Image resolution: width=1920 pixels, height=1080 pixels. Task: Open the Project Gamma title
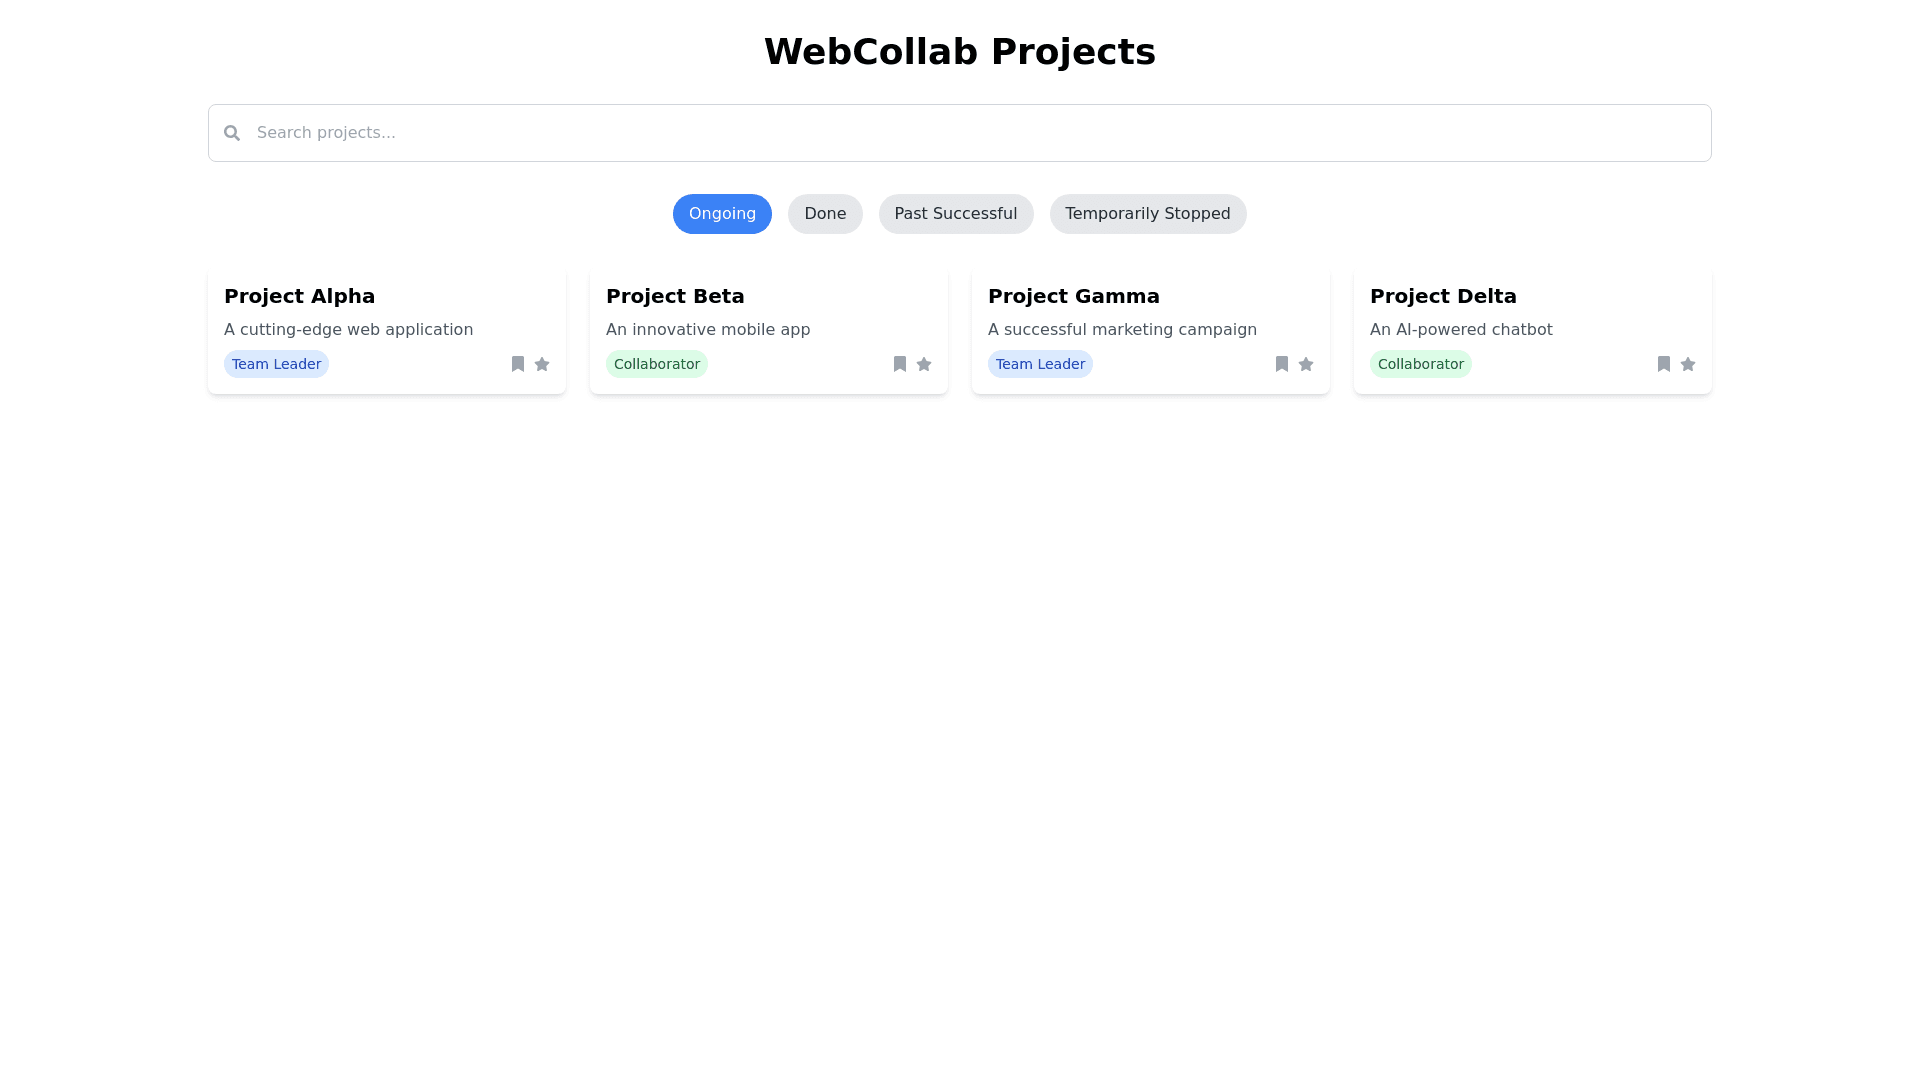point(1073,296)
